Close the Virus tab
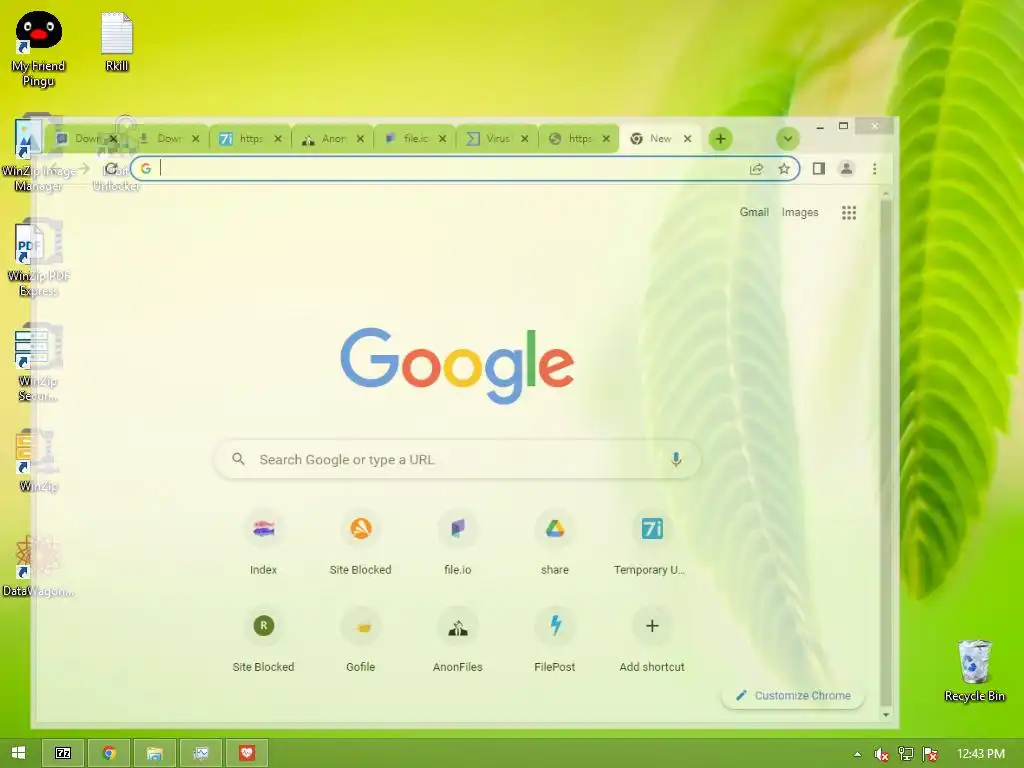Screen dimensions: 1024x768 tap(524, 138)
